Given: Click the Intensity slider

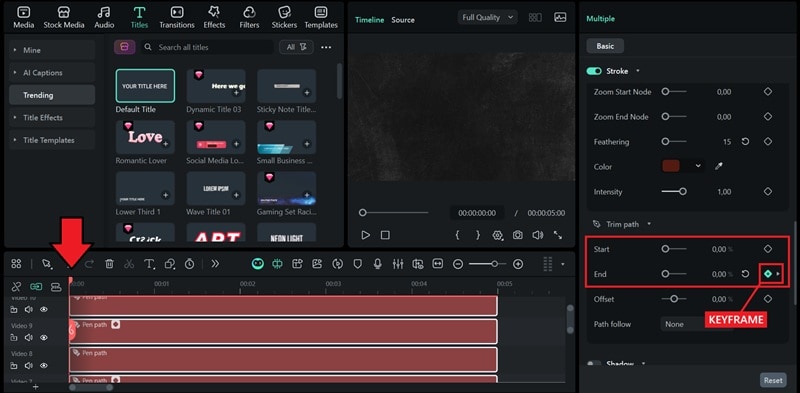Looking at the screenshot, I should [x=674, y=191].
